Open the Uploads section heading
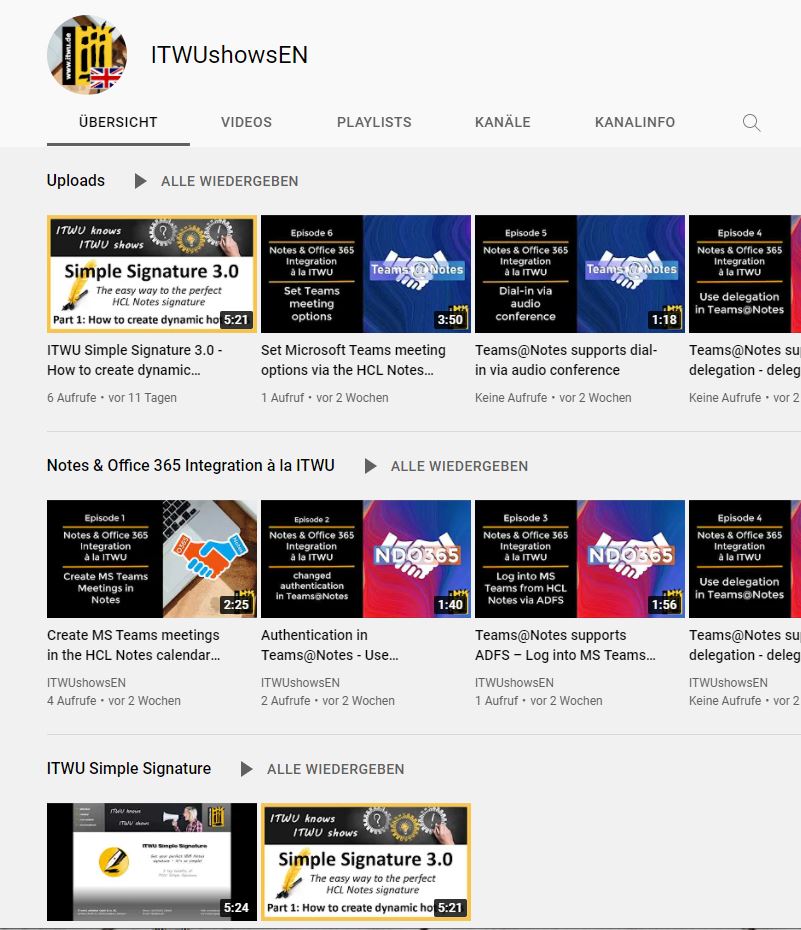The image size is (801, 930). pyautogui.click(x=76, y=180)
